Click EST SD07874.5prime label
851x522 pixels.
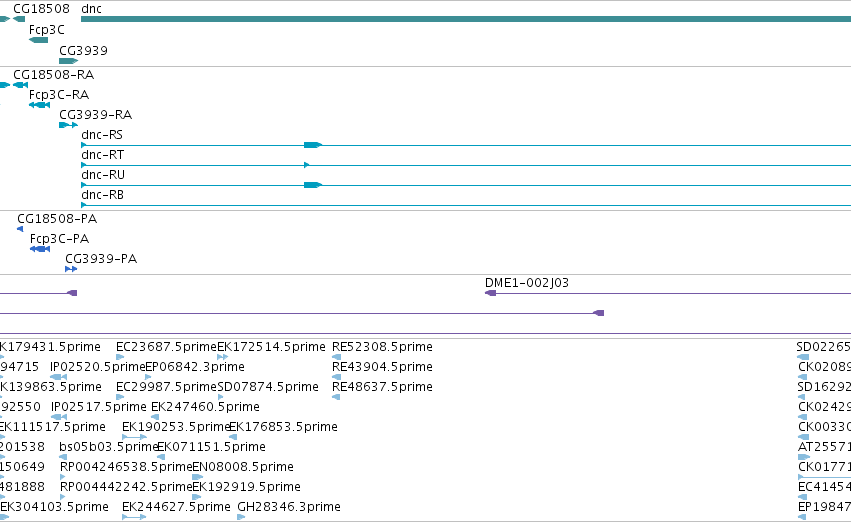[268, 387]
